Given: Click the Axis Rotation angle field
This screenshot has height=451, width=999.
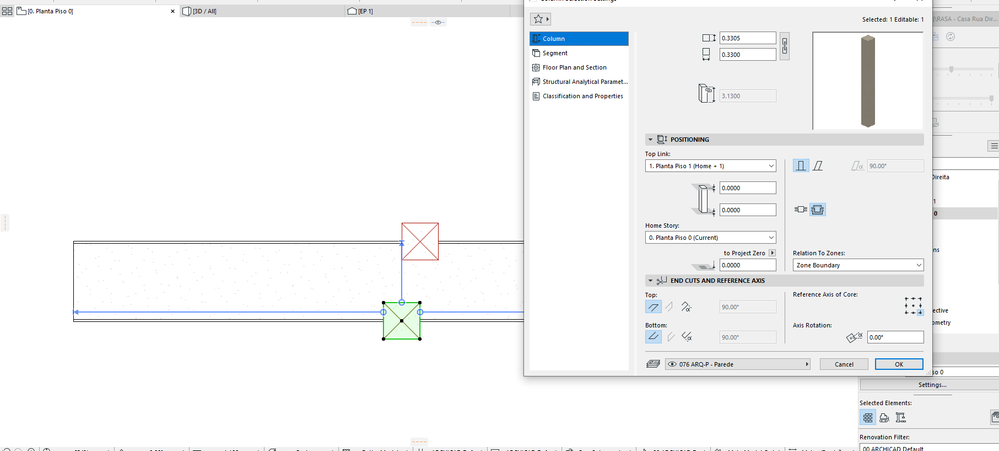Looking at the screenshot, I should (895, 337).
